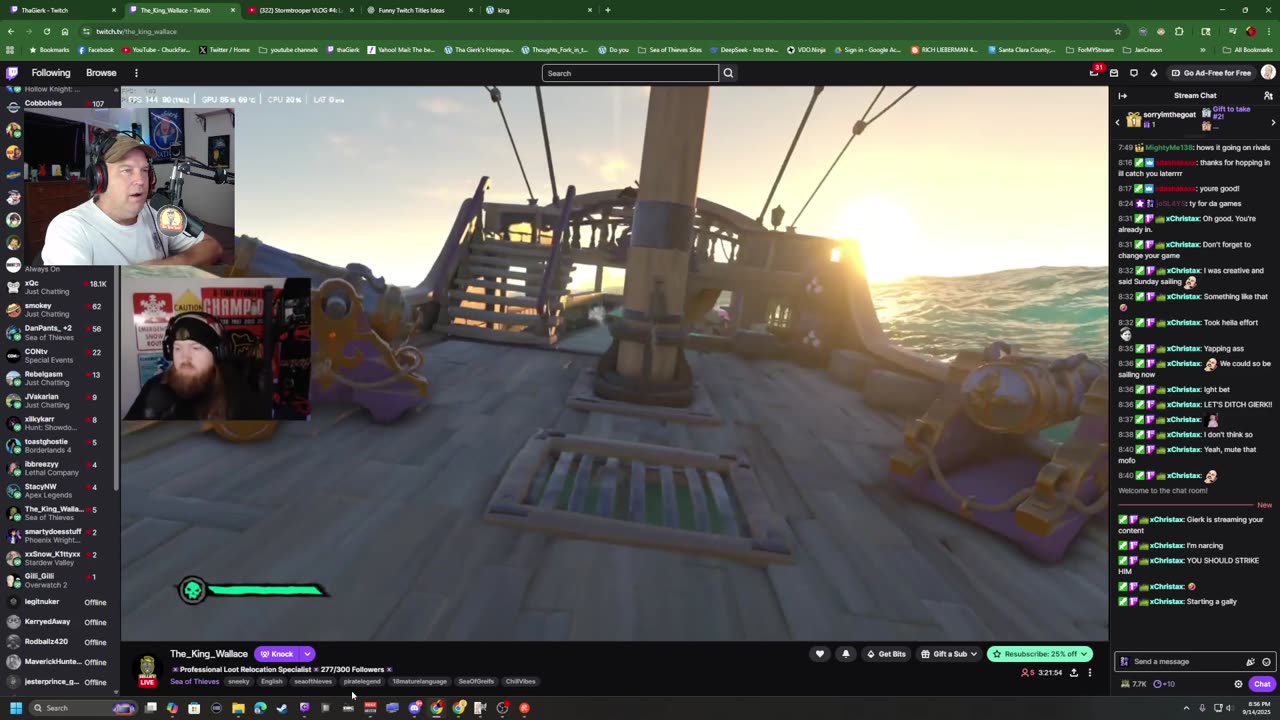Image resolution: width=1280 pixels, height=720 pixels.
Task: Switch to the king browser tab
Action: pyautogui.click(x=538, y=10)
